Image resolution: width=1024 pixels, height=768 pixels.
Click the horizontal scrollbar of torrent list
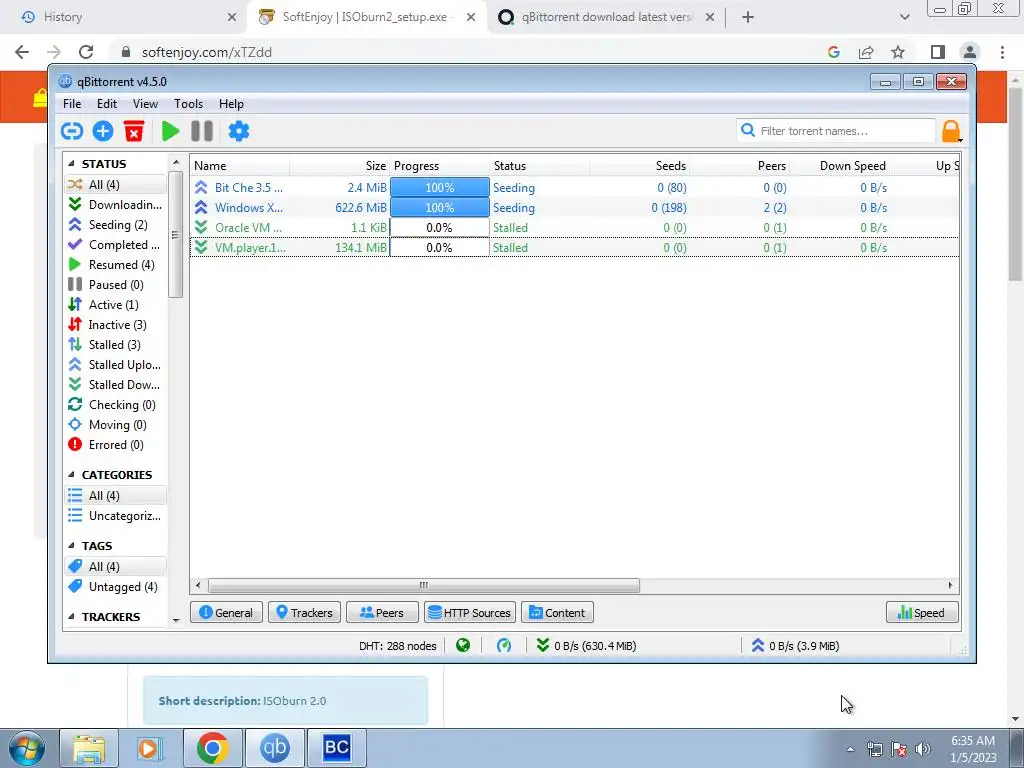coord(423,585)
